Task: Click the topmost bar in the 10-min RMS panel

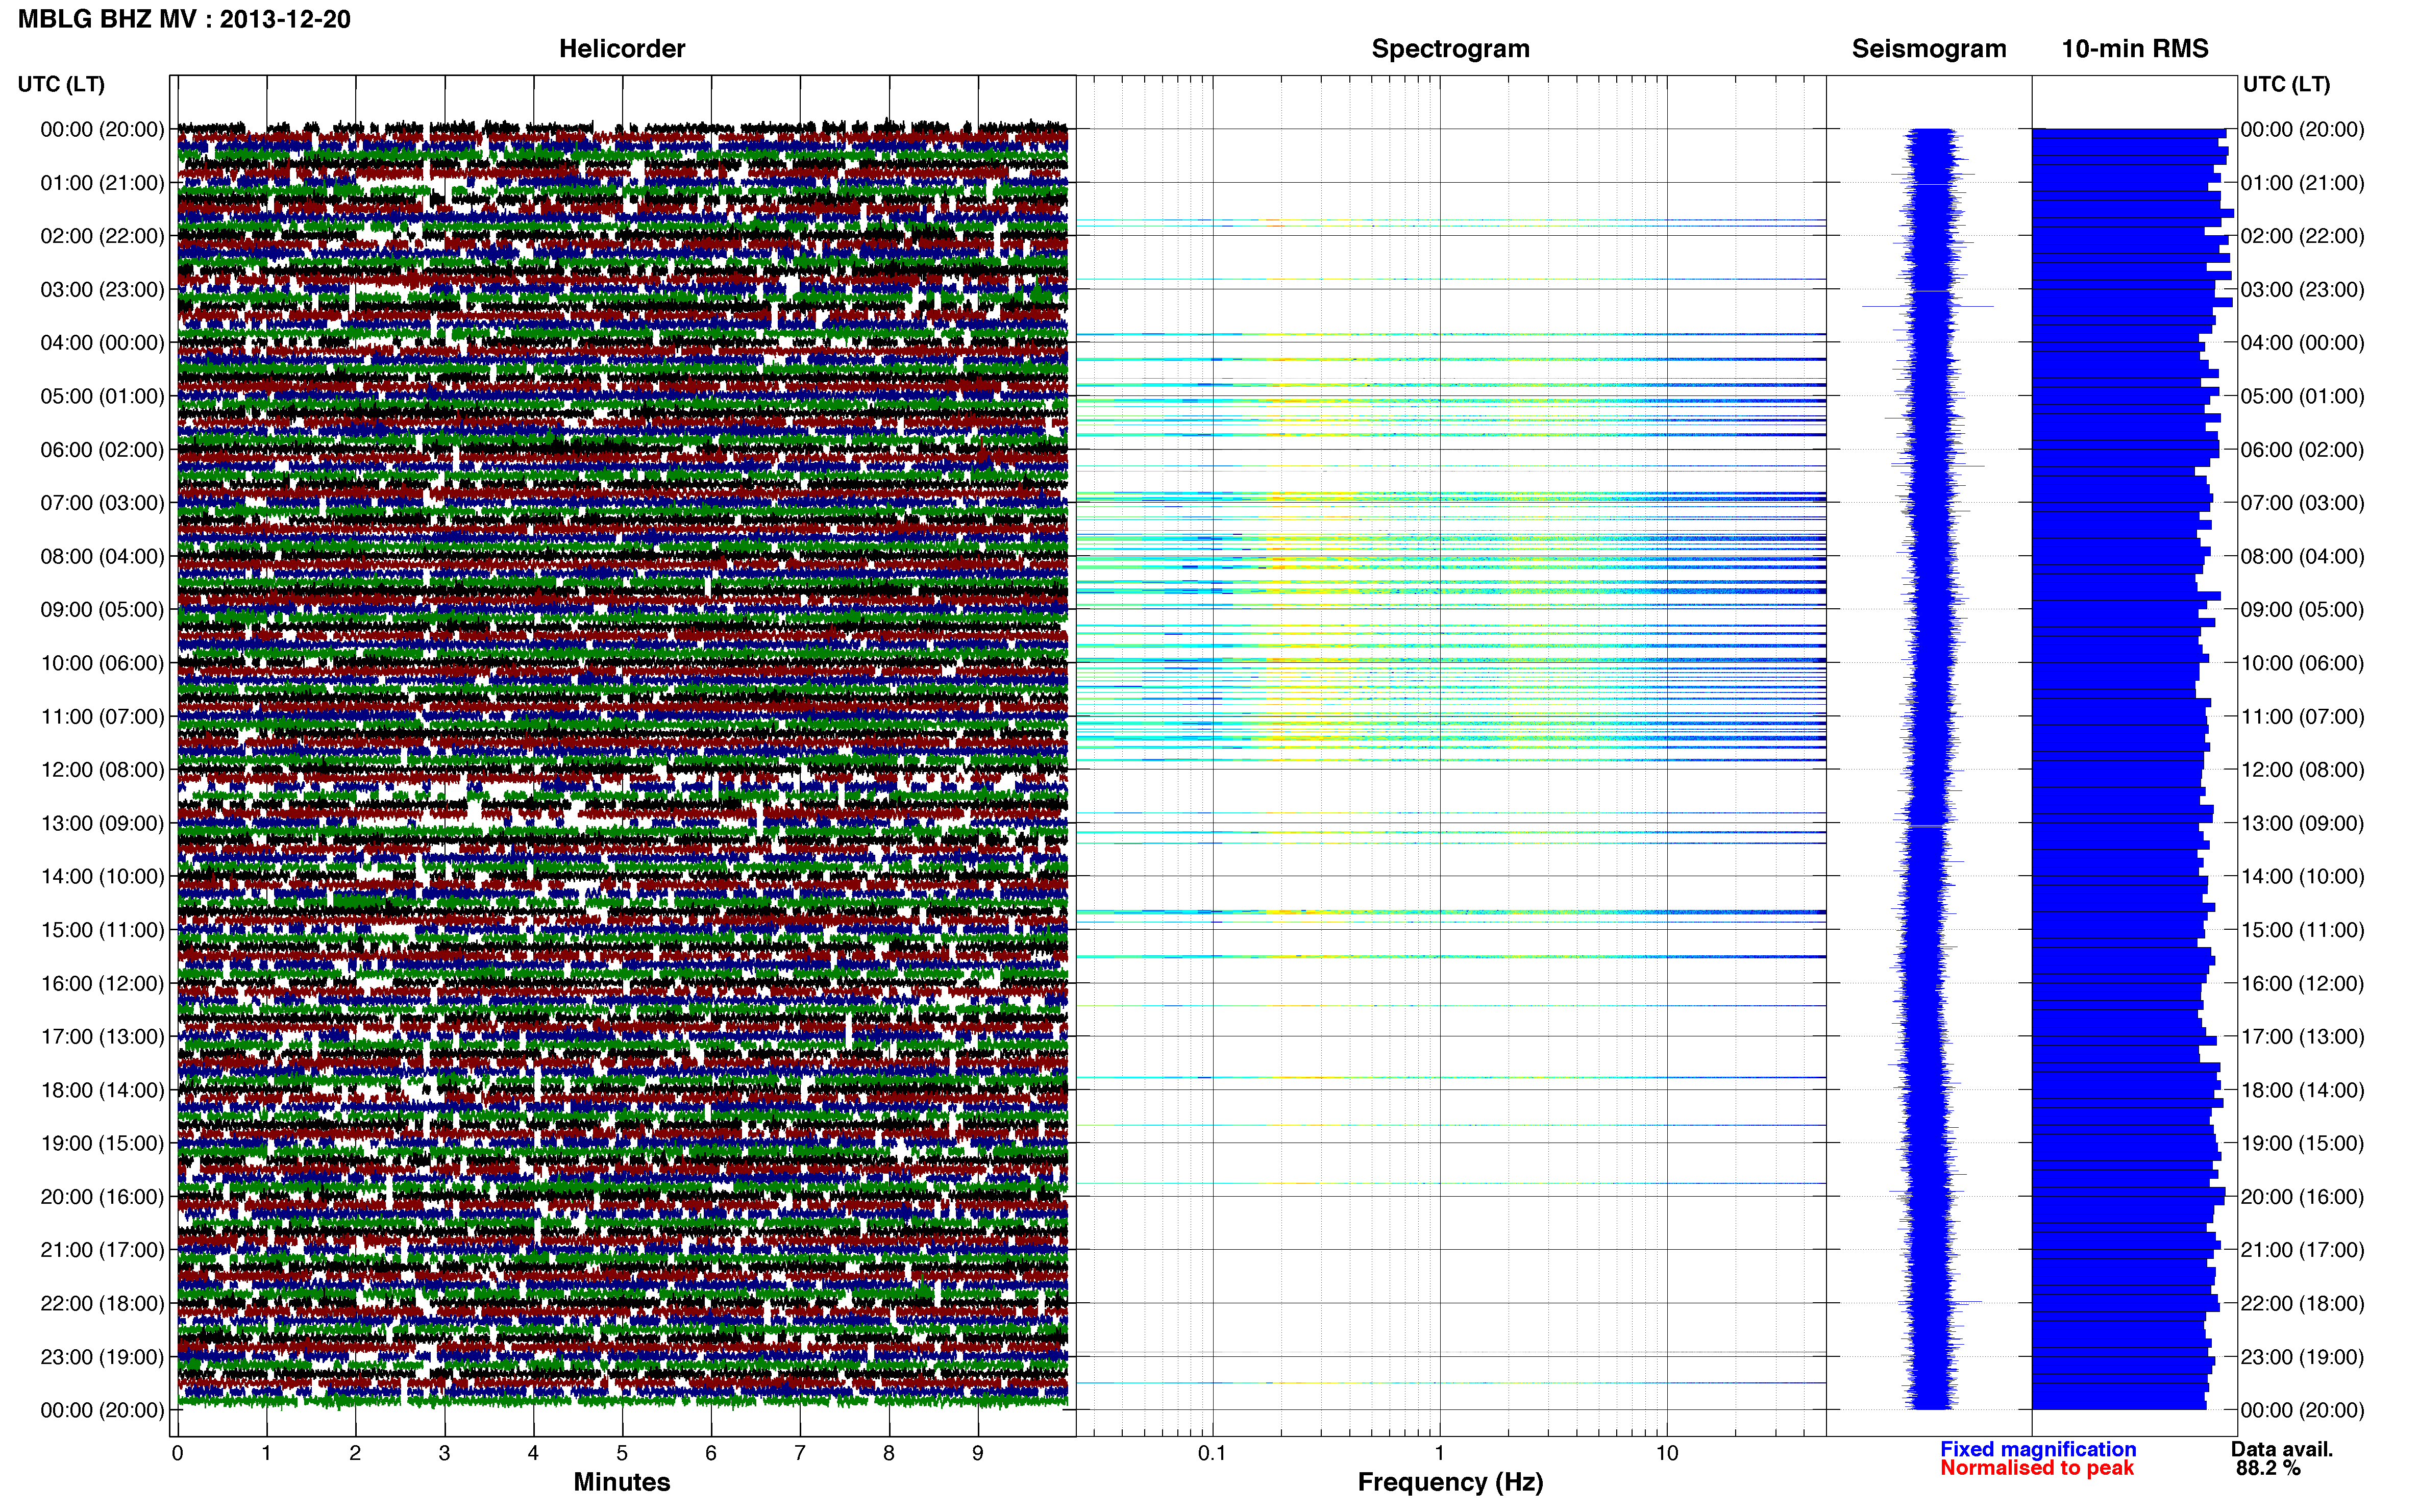Action: click(2129, 133)
